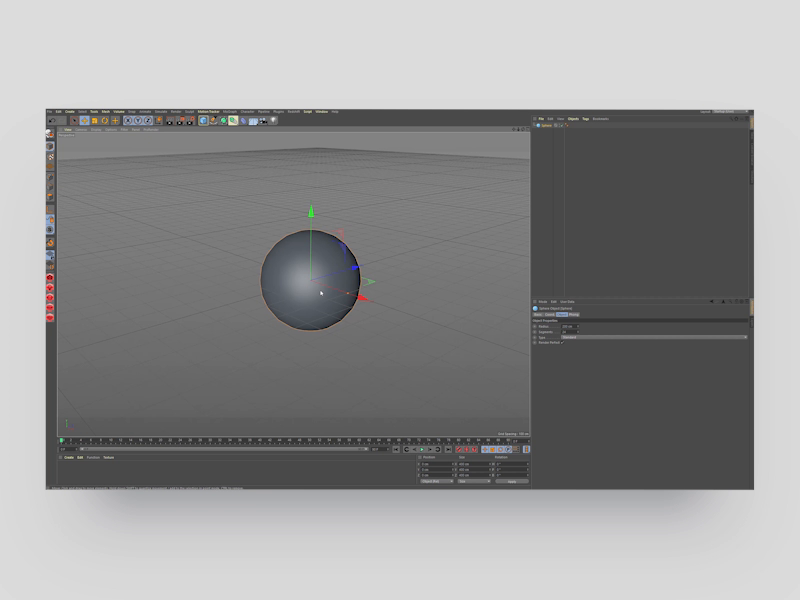Click the red Record keyframe button
Image resolution: width=800 pixels, height=600 pixels.
coord(458,450)
